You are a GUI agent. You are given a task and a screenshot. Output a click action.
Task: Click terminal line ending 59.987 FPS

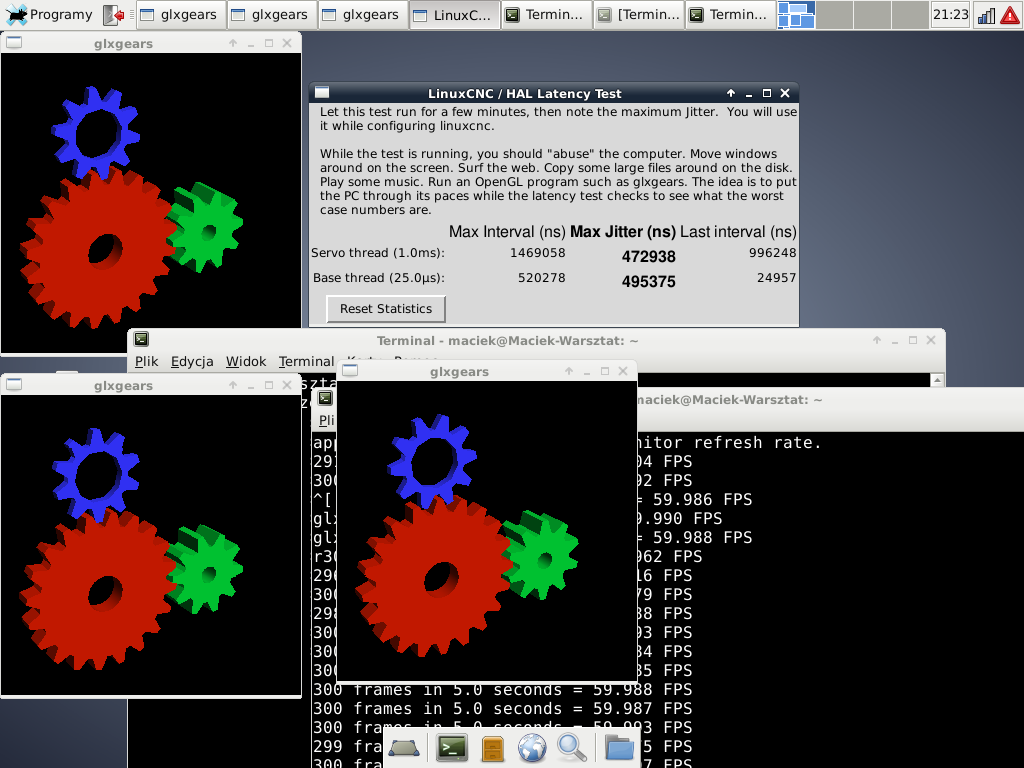pyautogui.click(x=502, y=709)
